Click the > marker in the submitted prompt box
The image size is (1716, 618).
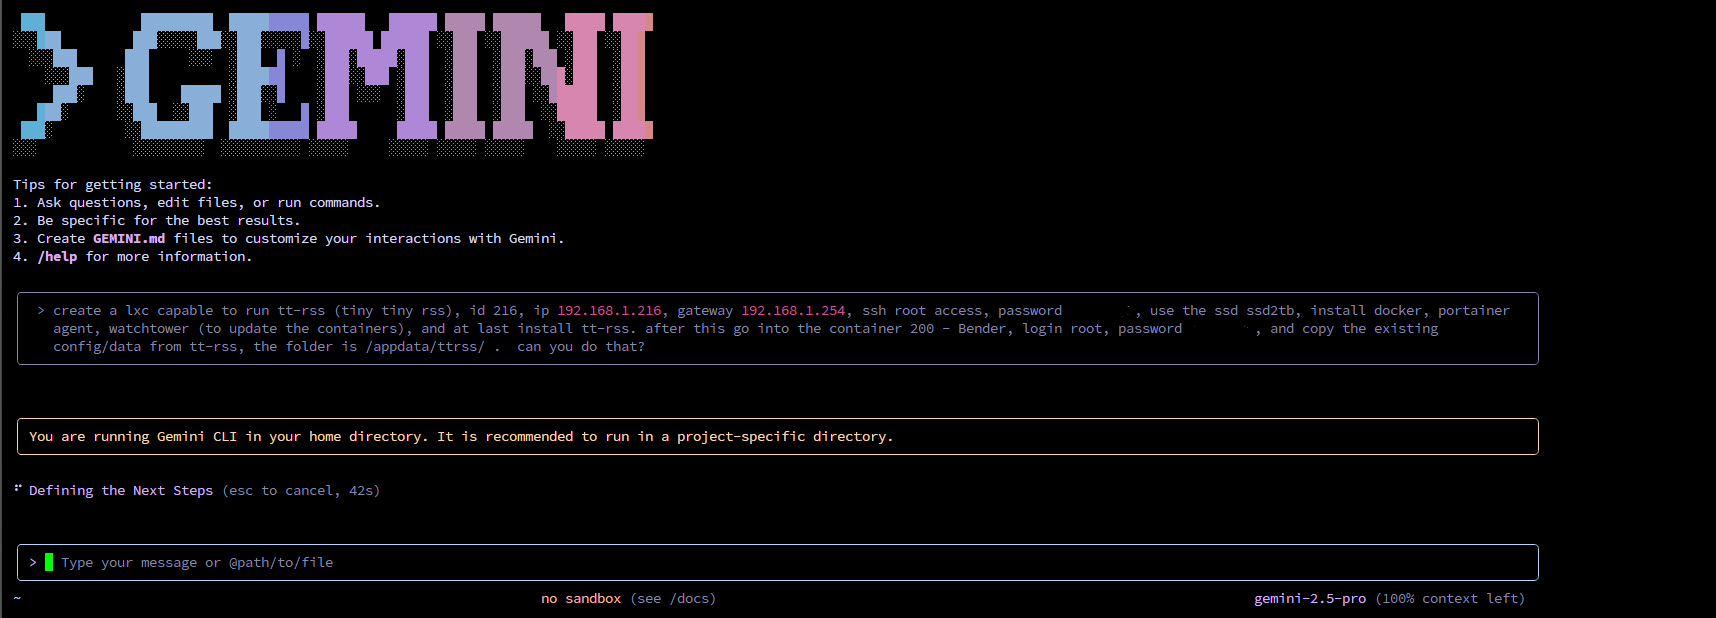(x=41, y=311)
